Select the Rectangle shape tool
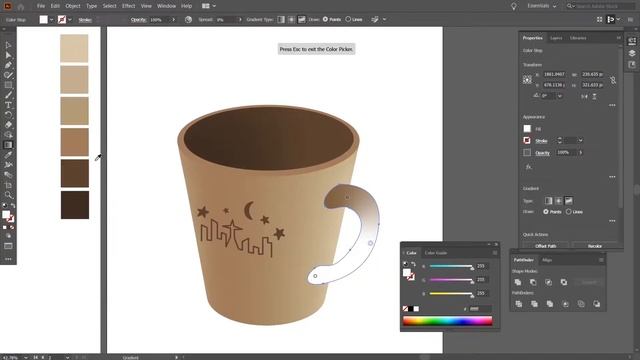Viewport: 640px width, 360px height. click(x=8, y=85)
